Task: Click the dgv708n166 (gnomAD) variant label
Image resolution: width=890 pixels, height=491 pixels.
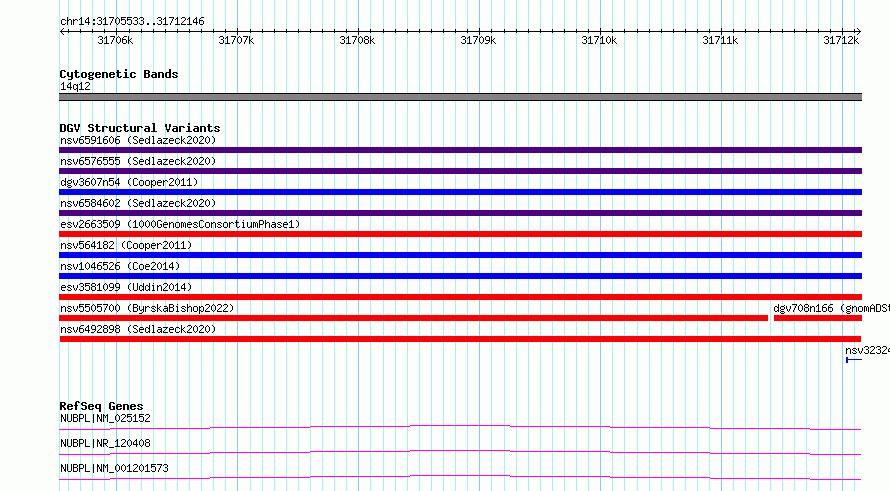Action: coord(831,308)
